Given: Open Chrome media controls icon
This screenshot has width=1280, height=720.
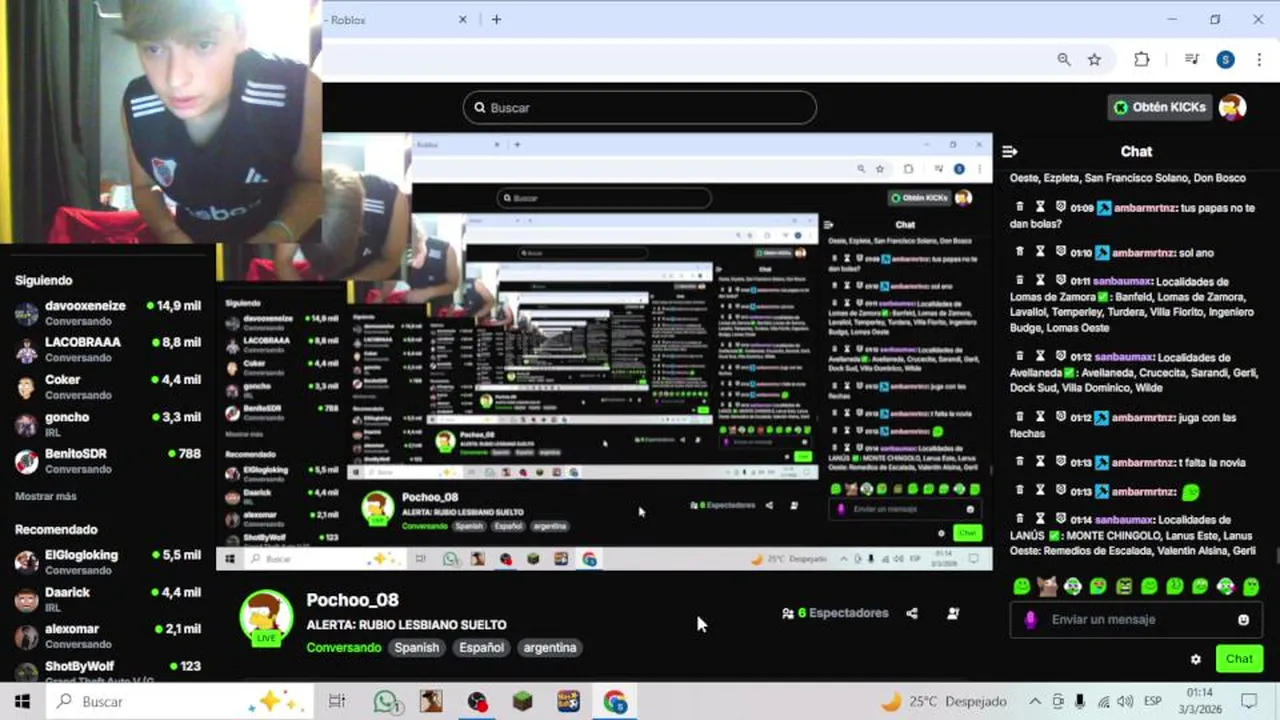Looking at the screenshot, I should (x=1192, y=60).
